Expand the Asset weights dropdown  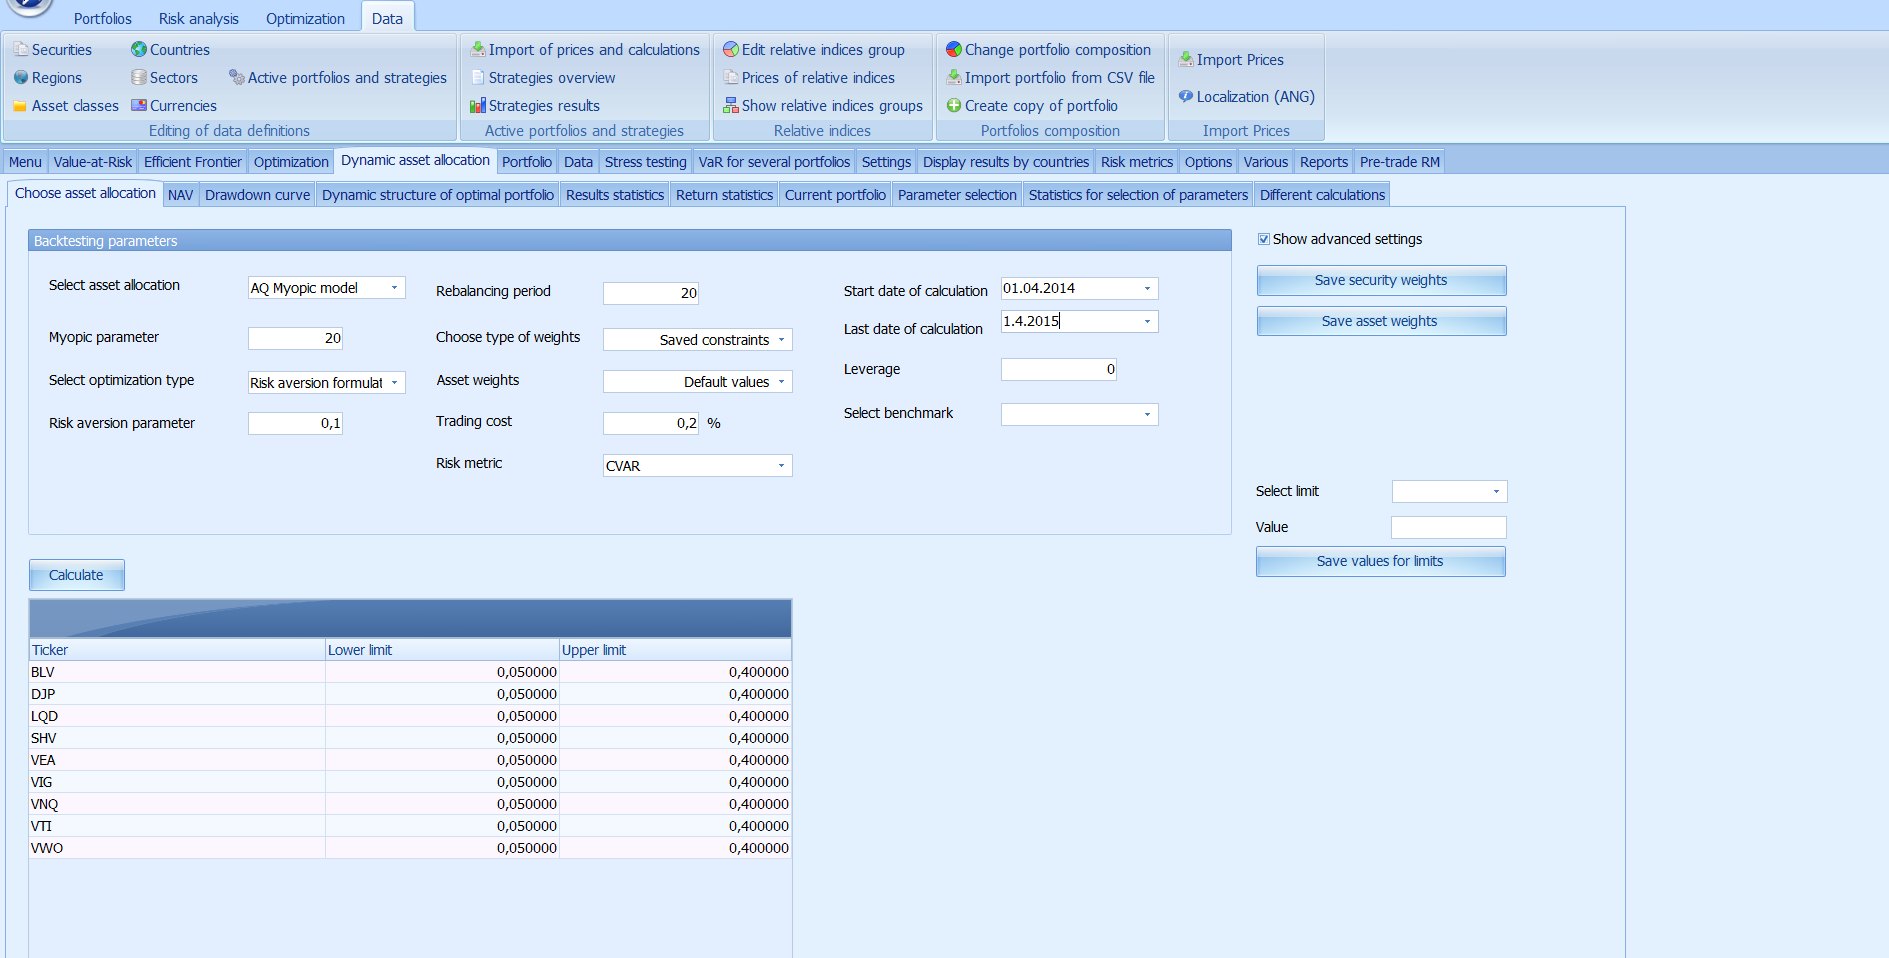tap(781, 382)
